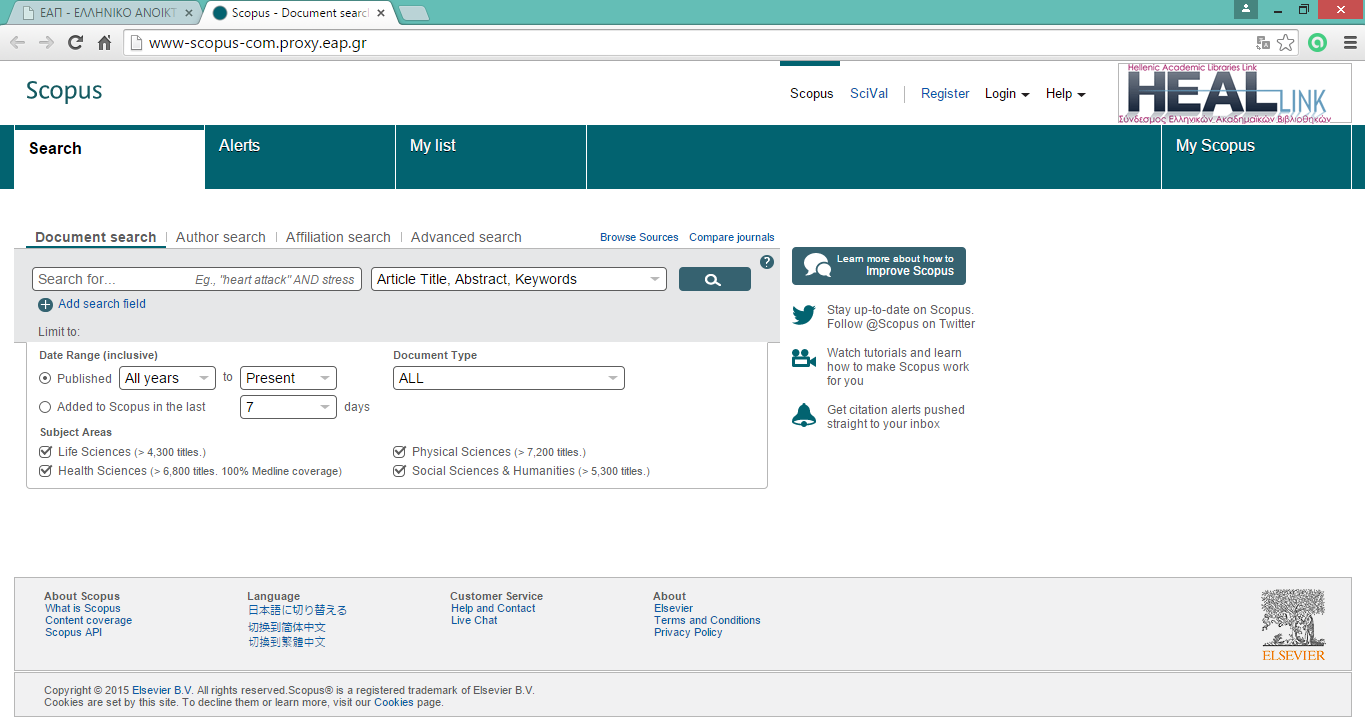
Task: Click in the Search for input field
Action: (x=197, y=280)
